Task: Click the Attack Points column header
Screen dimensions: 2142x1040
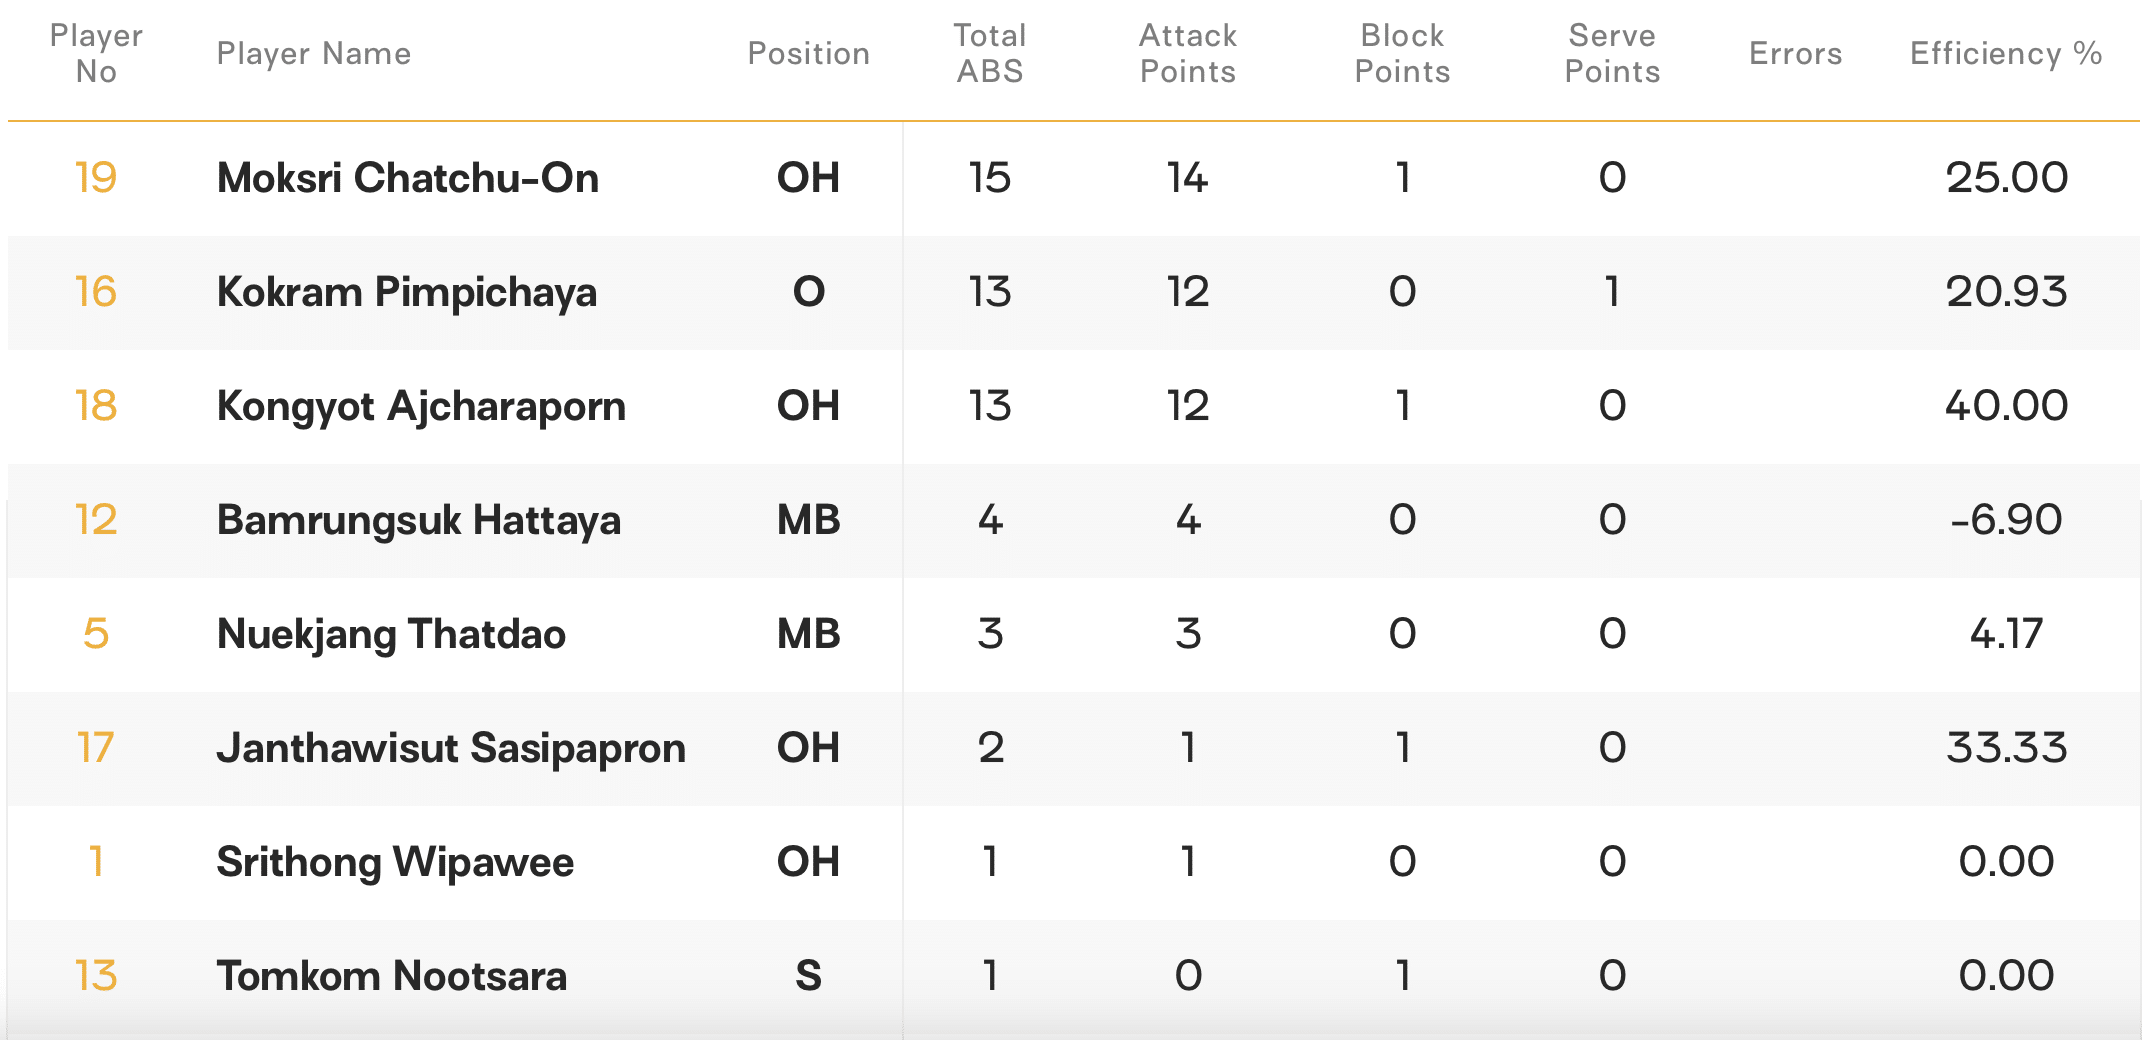Action: coord(1188,54)
